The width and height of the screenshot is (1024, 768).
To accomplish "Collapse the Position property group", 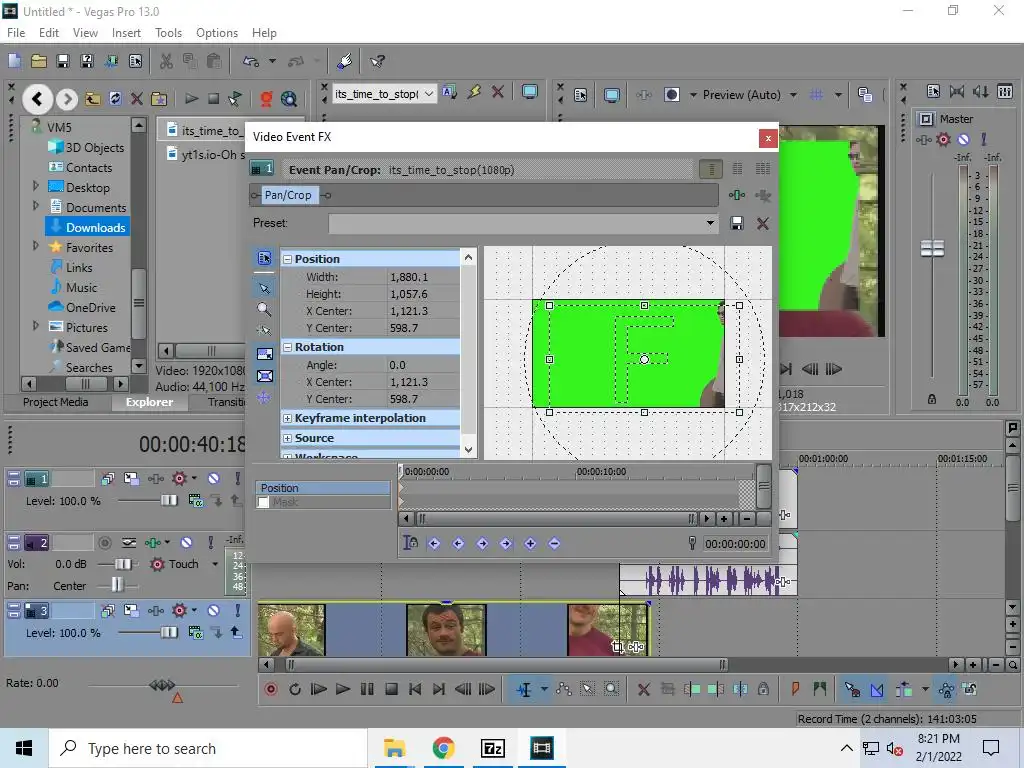I will (x=287, y=259).
